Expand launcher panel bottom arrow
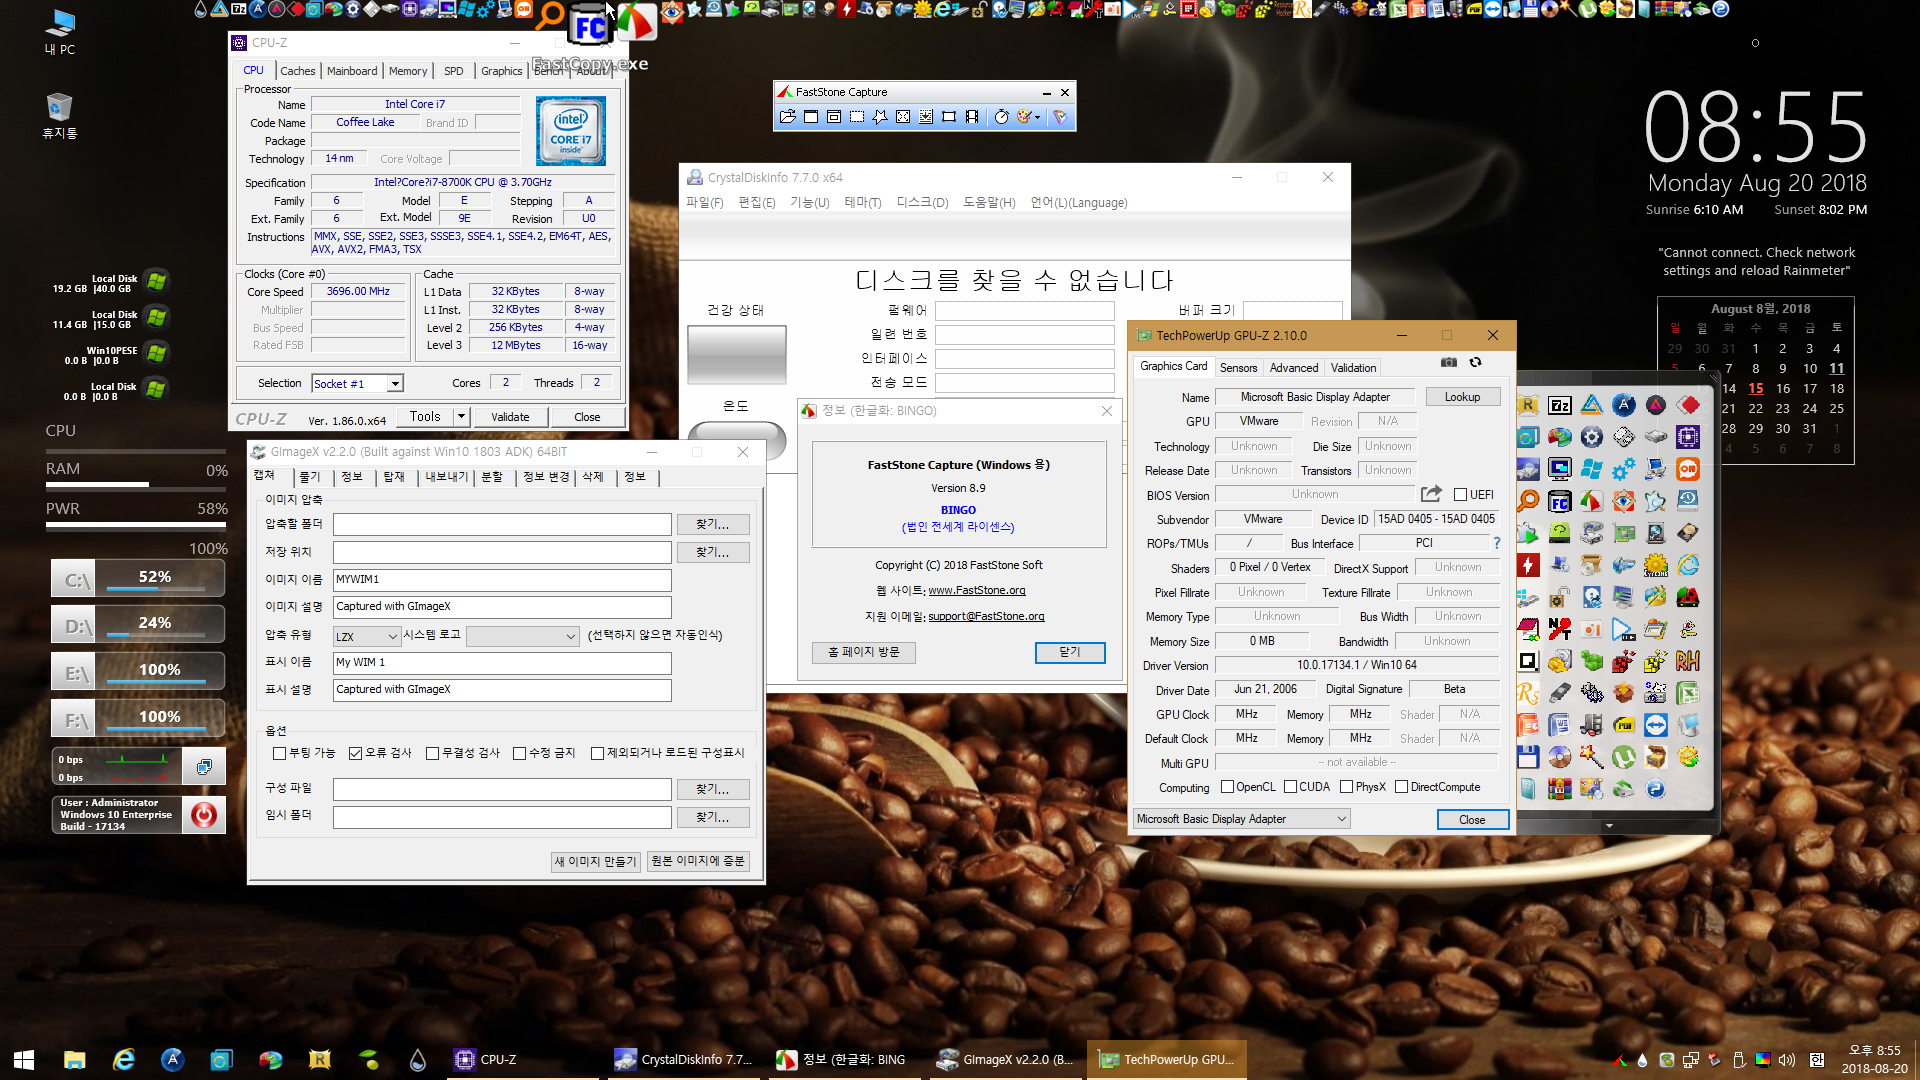 (x=1609, y=826)
